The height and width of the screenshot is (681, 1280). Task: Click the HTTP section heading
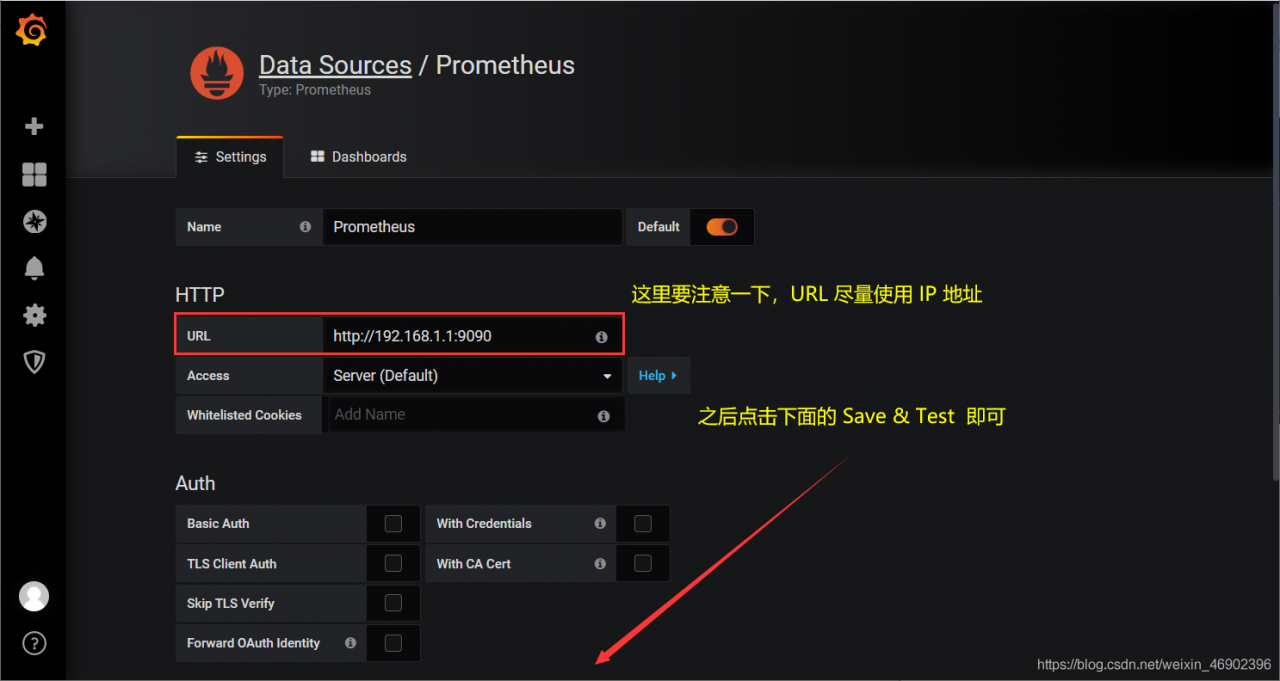pyautogui.click(x=200, y=295)
